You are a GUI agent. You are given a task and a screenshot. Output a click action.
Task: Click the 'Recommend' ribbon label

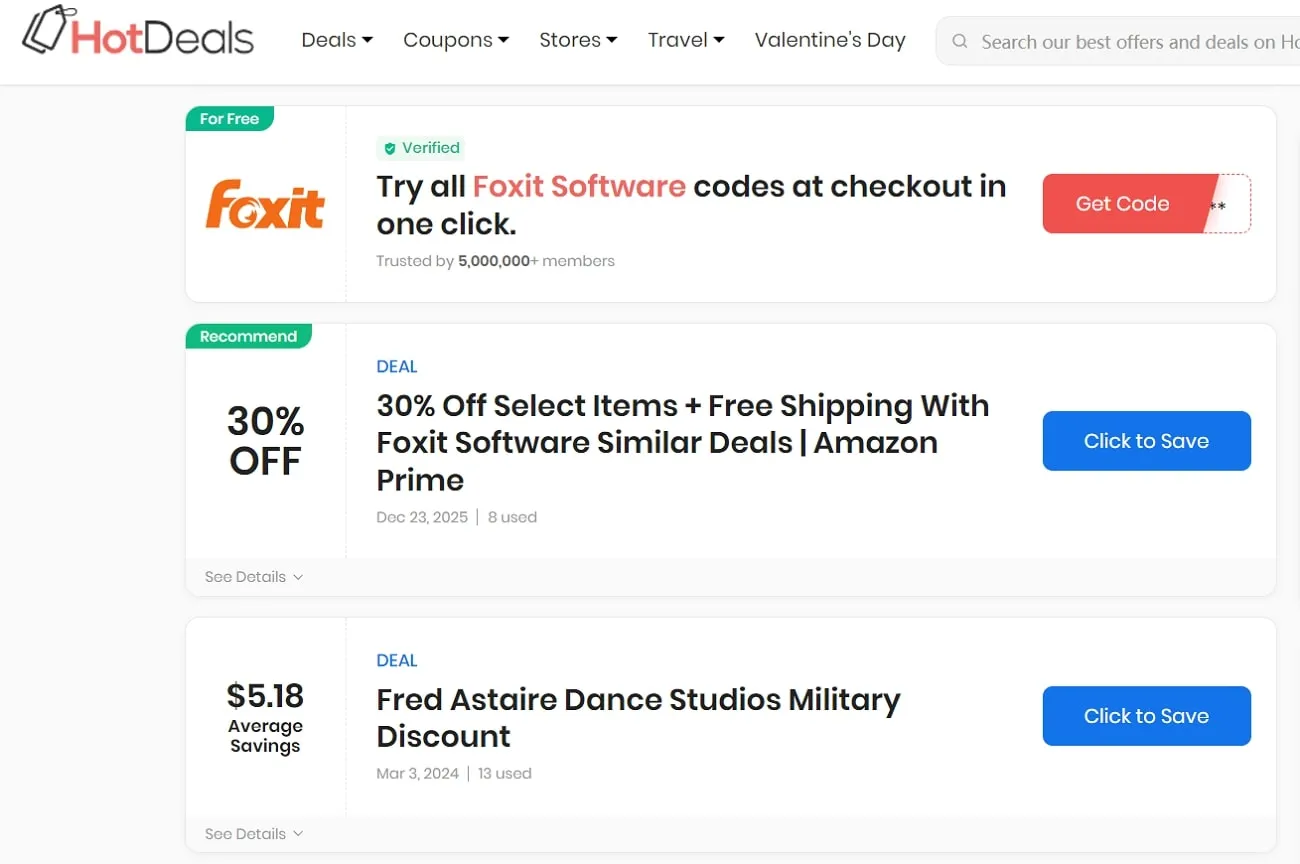tap(248, 336)
